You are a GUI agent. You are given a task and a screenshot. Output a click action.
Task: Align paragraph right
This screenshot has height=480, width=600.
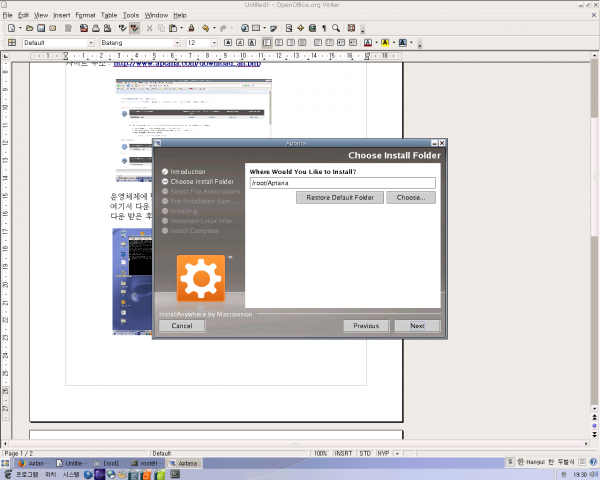point(291,42)
